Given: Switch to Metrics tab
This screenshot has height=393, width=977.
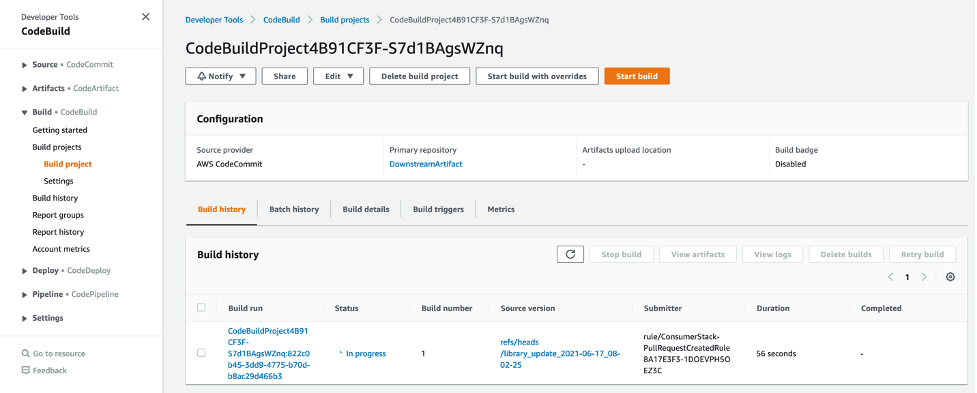Looking at the screenshot, I should [501, 209].
